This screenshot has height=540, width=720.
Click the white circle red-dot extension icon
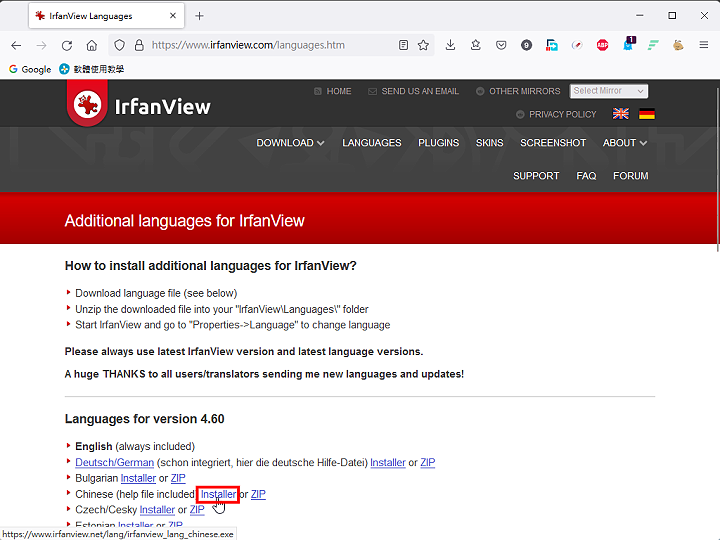tap(577, 45)
